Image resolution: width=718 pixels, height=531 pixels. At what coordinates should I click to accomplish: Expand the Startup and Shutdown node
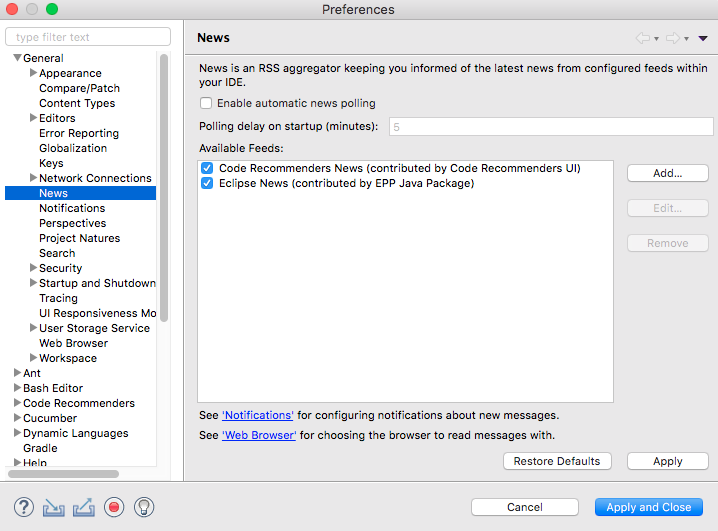(33, 282)
